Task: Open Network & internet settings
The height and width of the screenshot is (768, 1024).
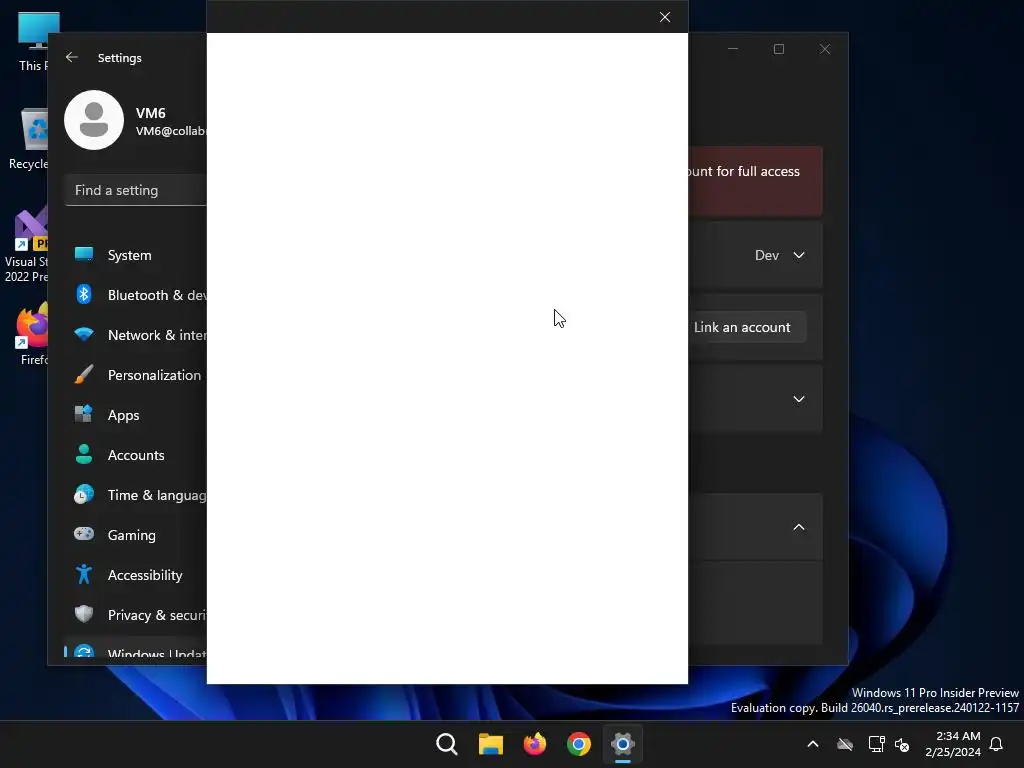Action: click(x=136, y=335)
